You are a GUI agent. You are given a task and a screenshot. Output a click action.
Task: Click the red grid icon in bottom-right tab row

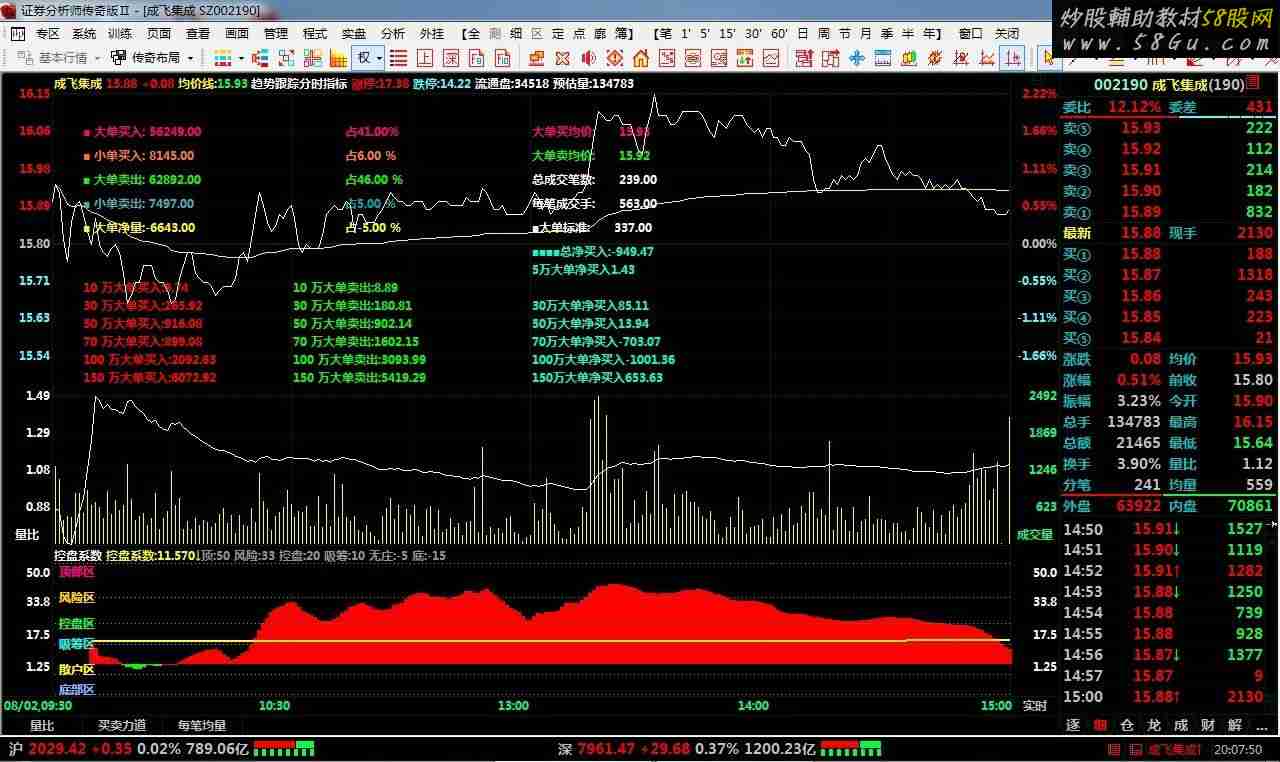pyautogui.click(x=1100, y=725)
